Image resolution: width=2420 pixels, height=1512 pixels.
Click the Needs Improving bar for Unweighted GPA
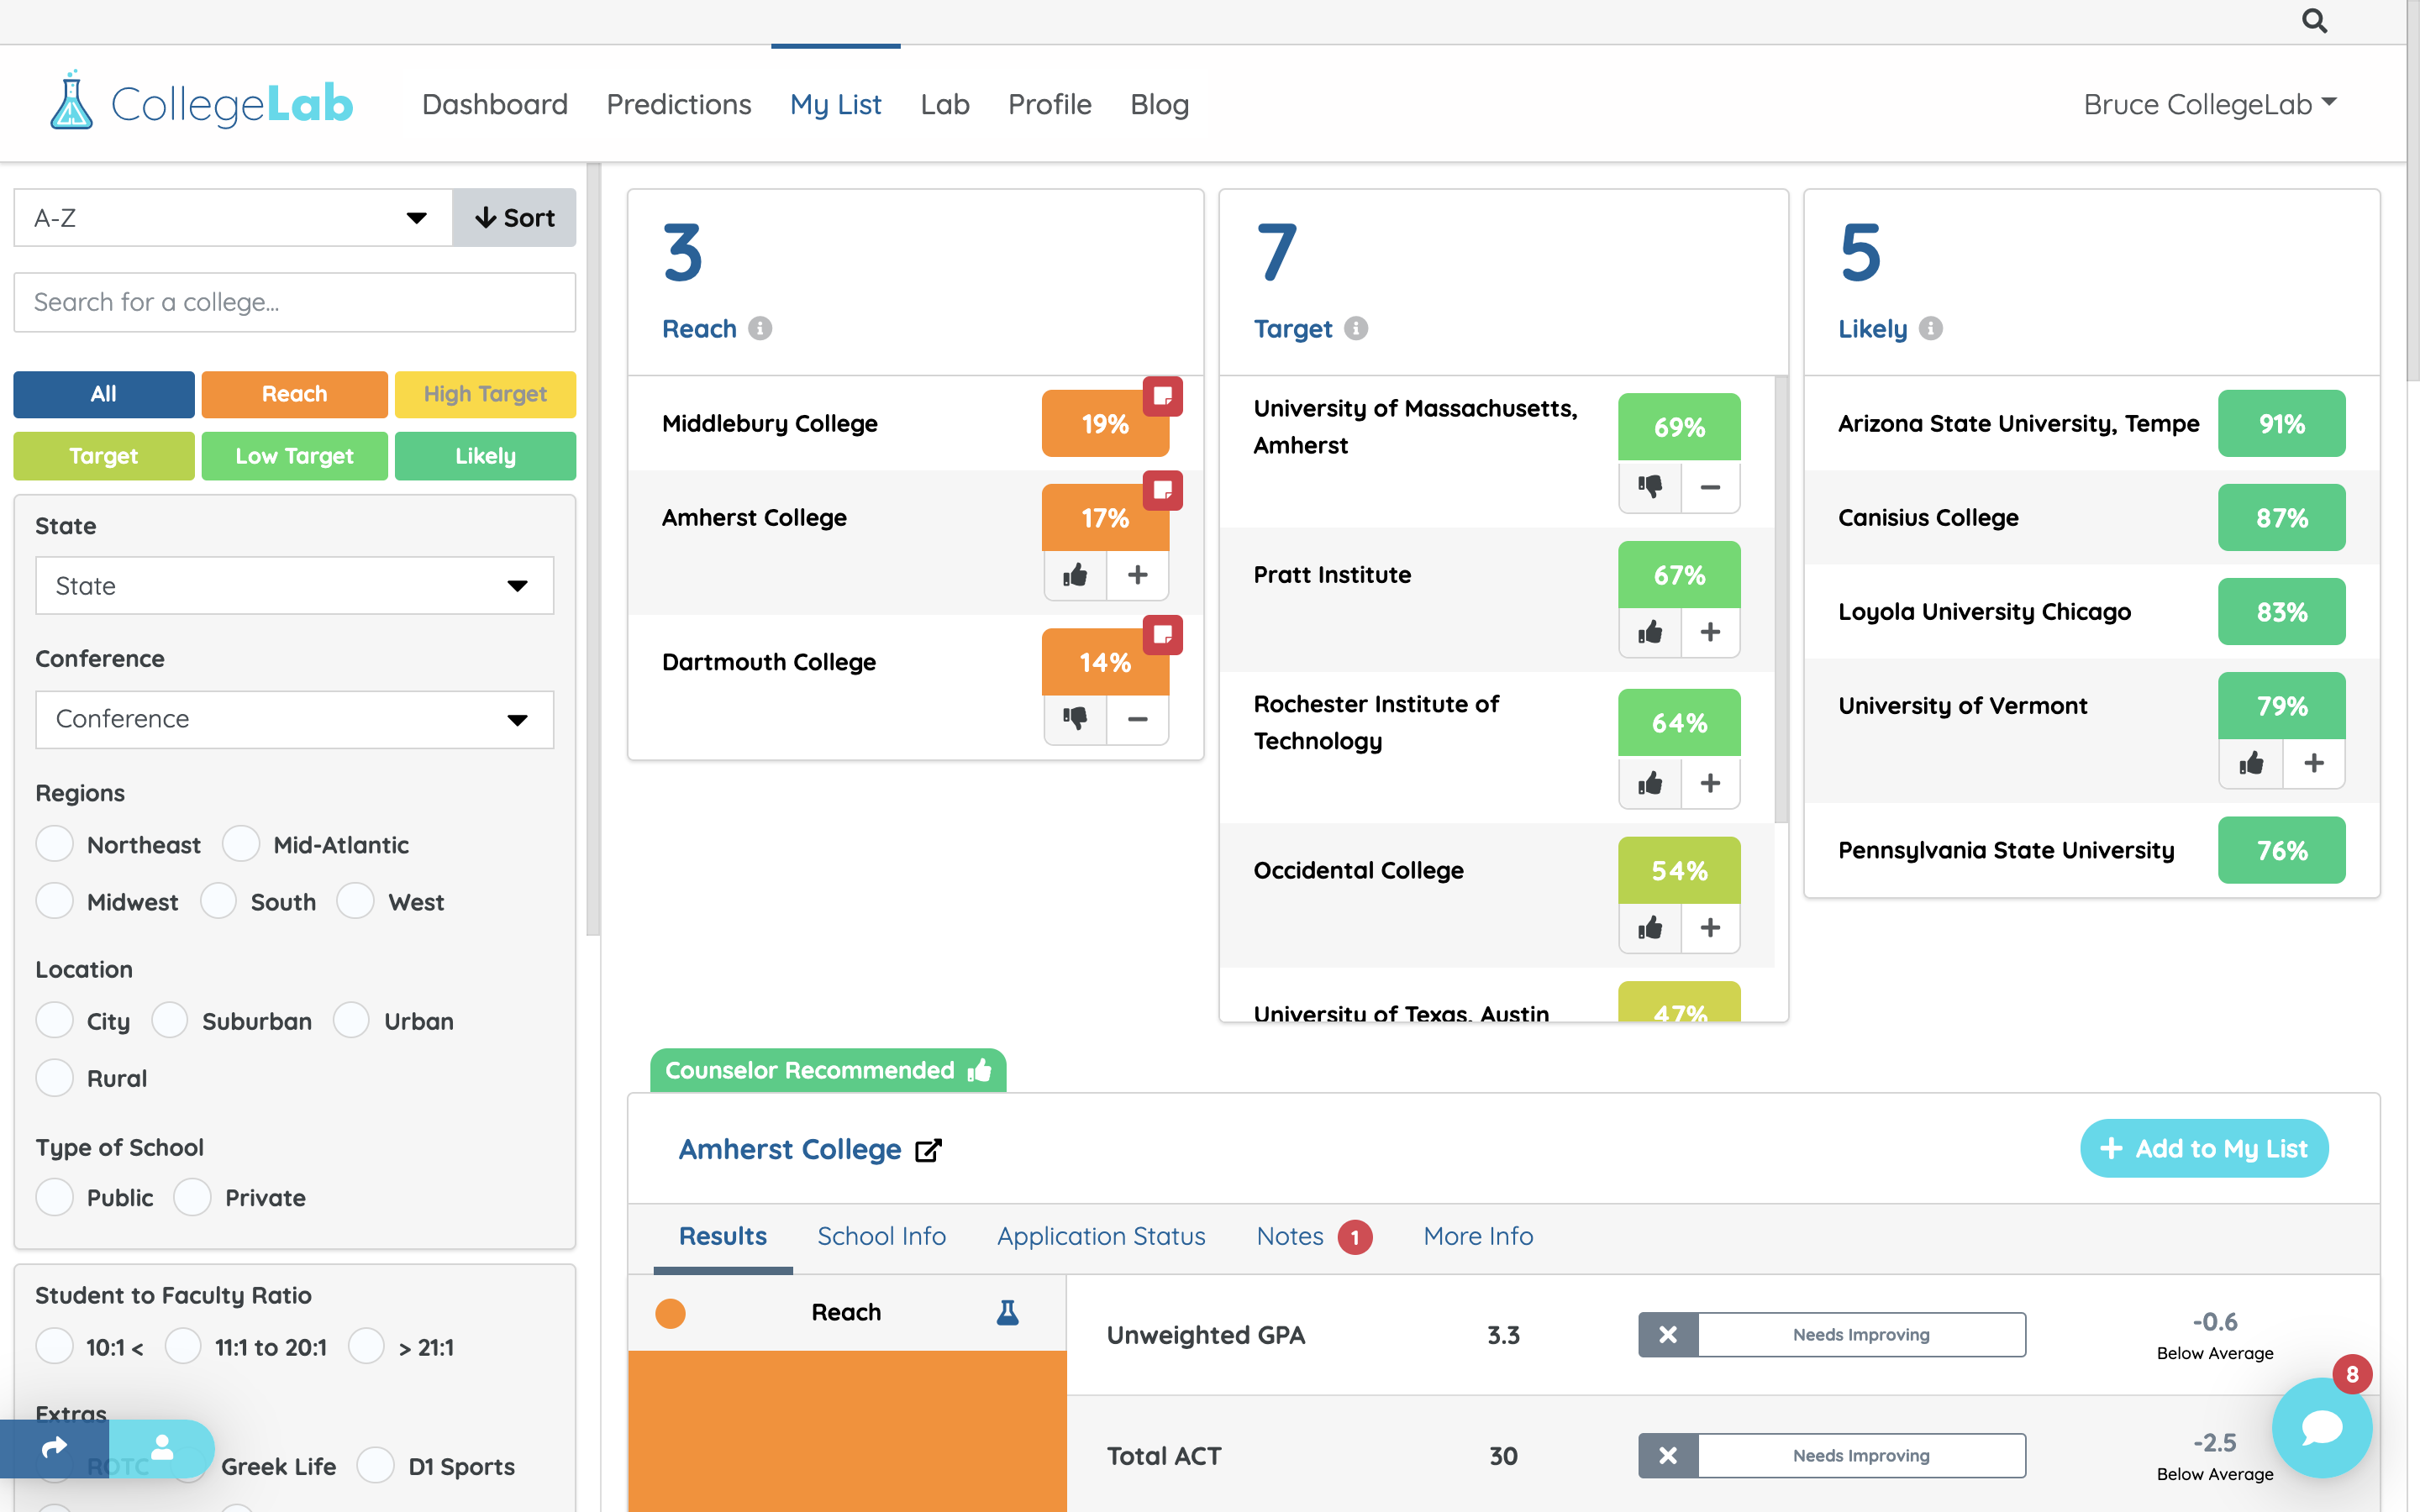tap(1832, 1335)
